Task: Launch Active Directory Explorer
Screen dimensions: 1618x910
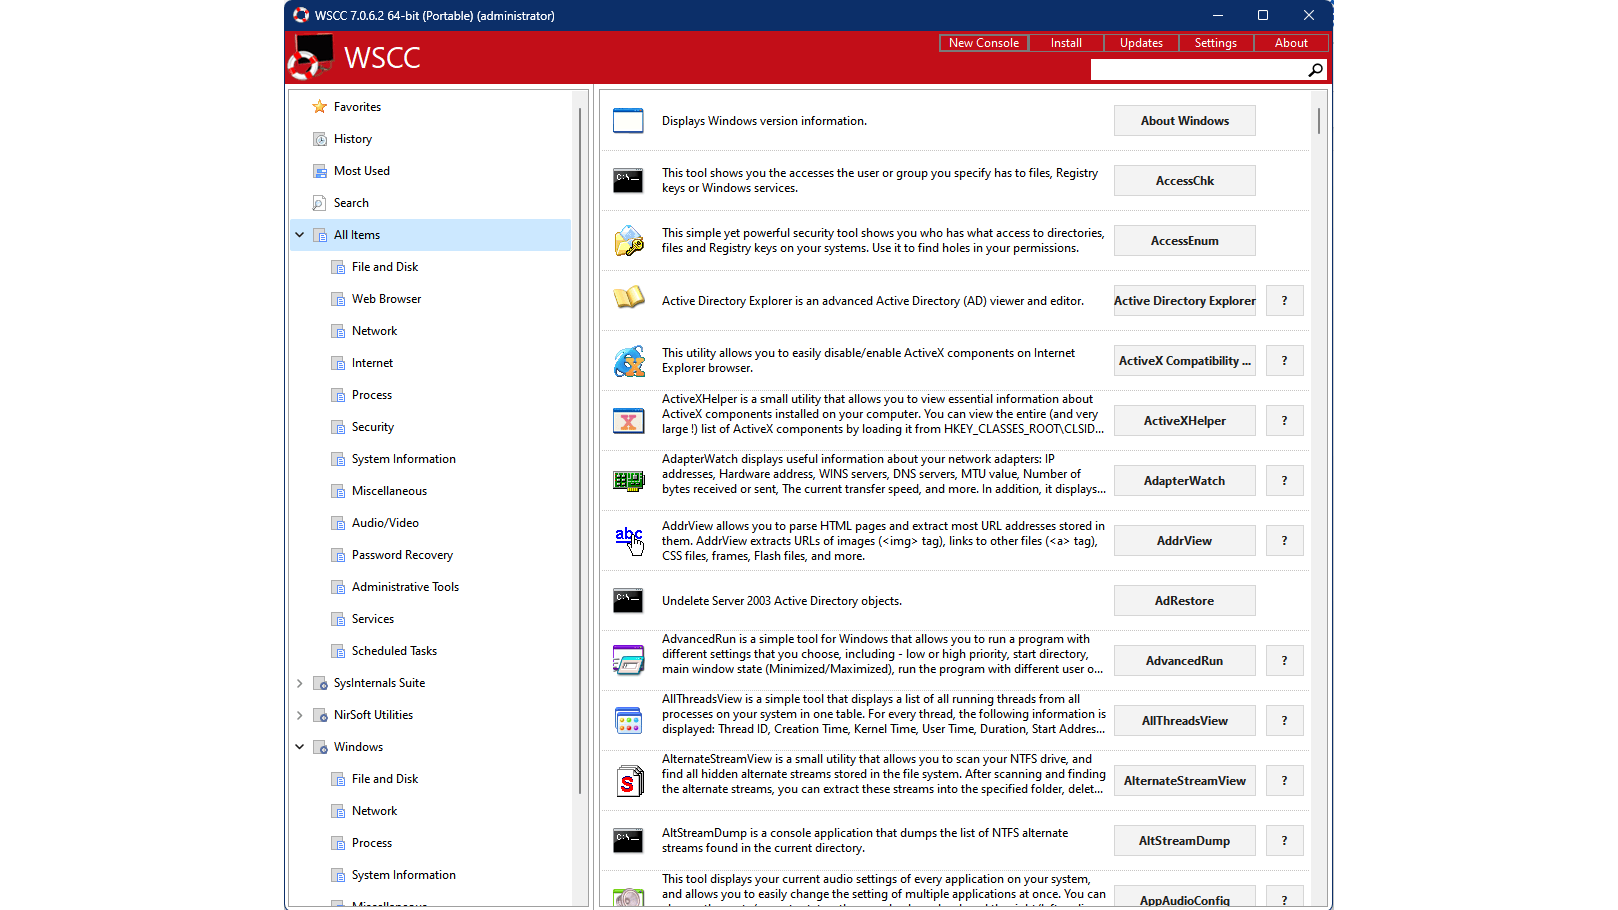Action: click(x=1185, y=301)
